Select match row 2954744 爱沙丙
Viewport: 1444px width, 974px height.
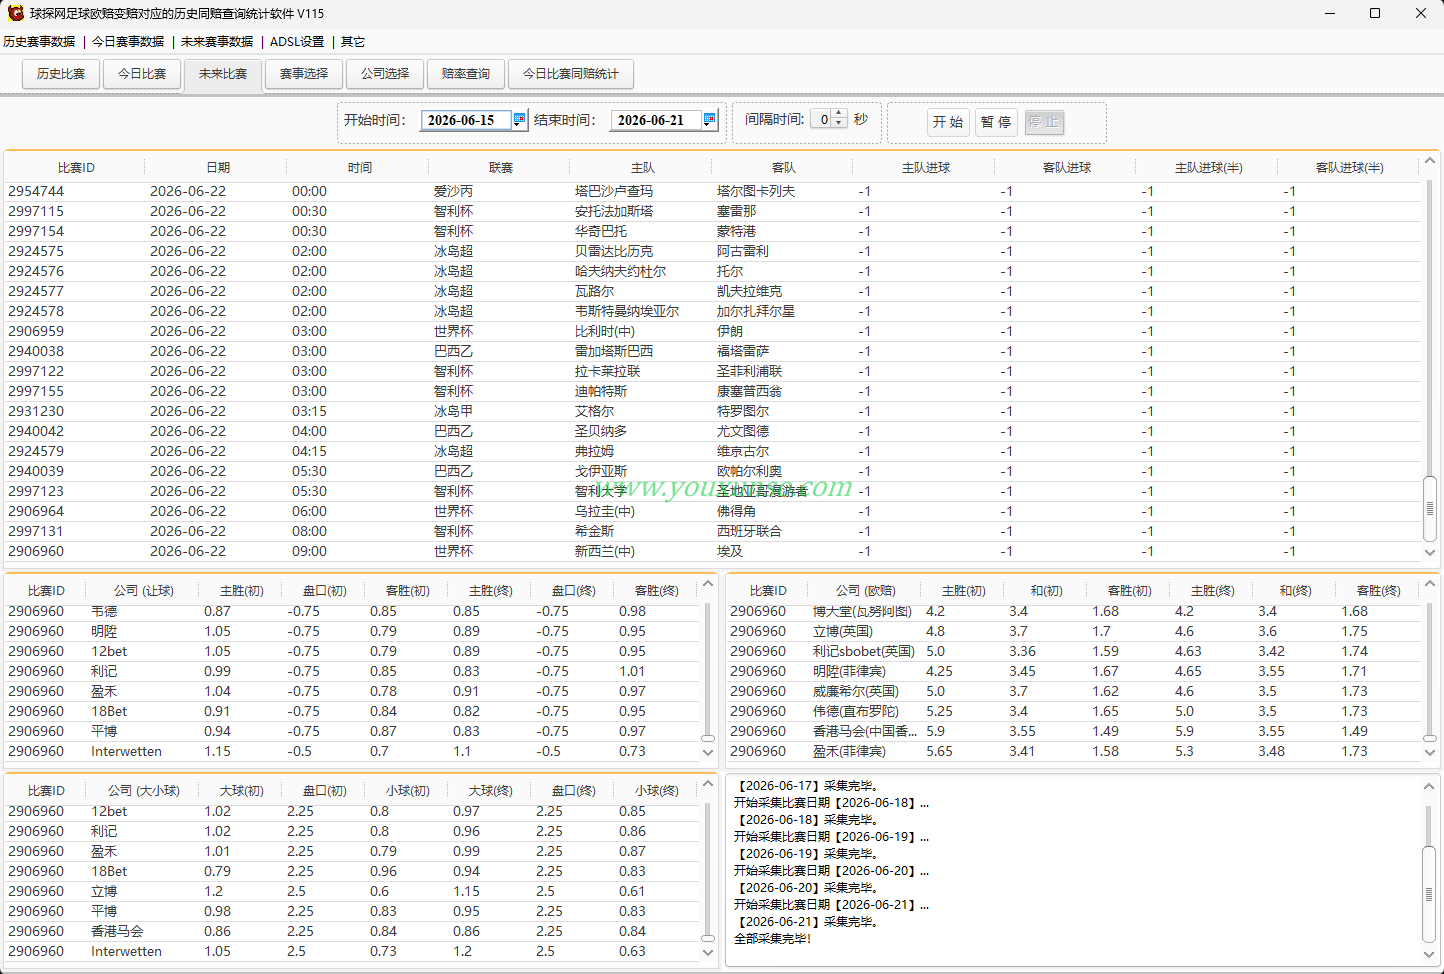pyautogui.click(x=712, y=191)
